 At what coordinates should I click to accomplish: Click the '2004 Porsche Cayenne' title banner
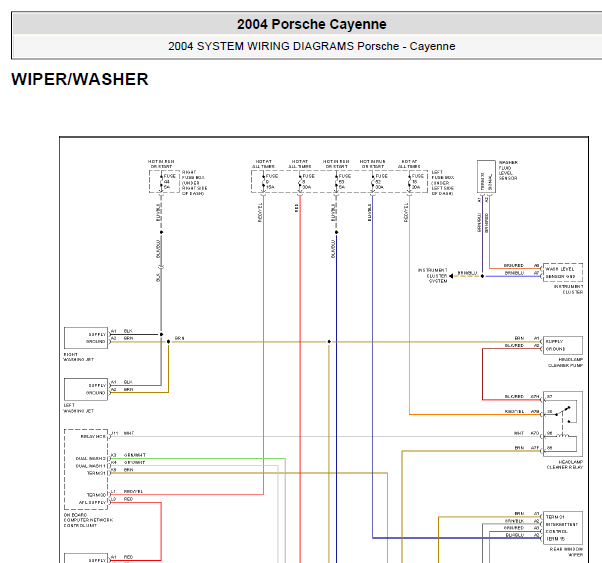311,24
